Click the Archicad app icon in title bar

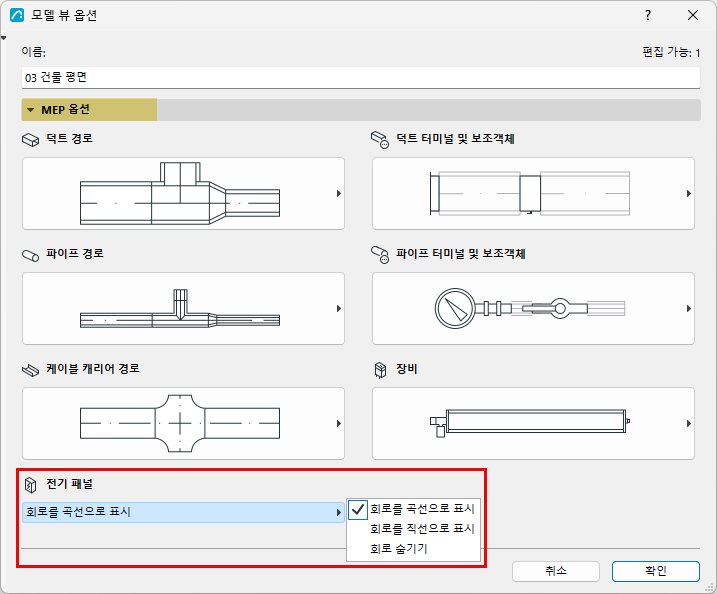(x=16, y=15)
